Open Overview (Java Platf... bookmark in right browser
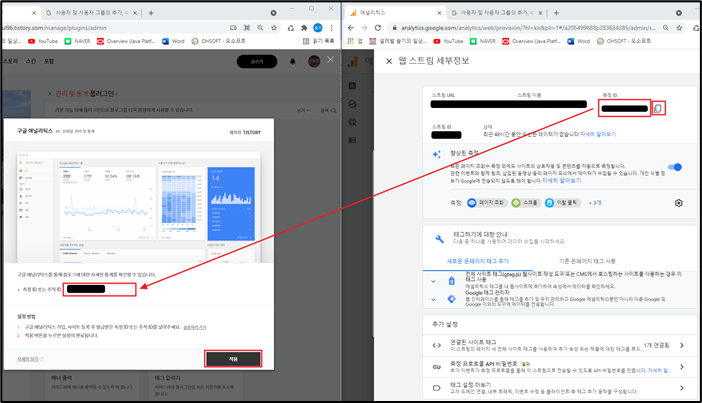The image size is (702, 403). click(x=531, y=41)
